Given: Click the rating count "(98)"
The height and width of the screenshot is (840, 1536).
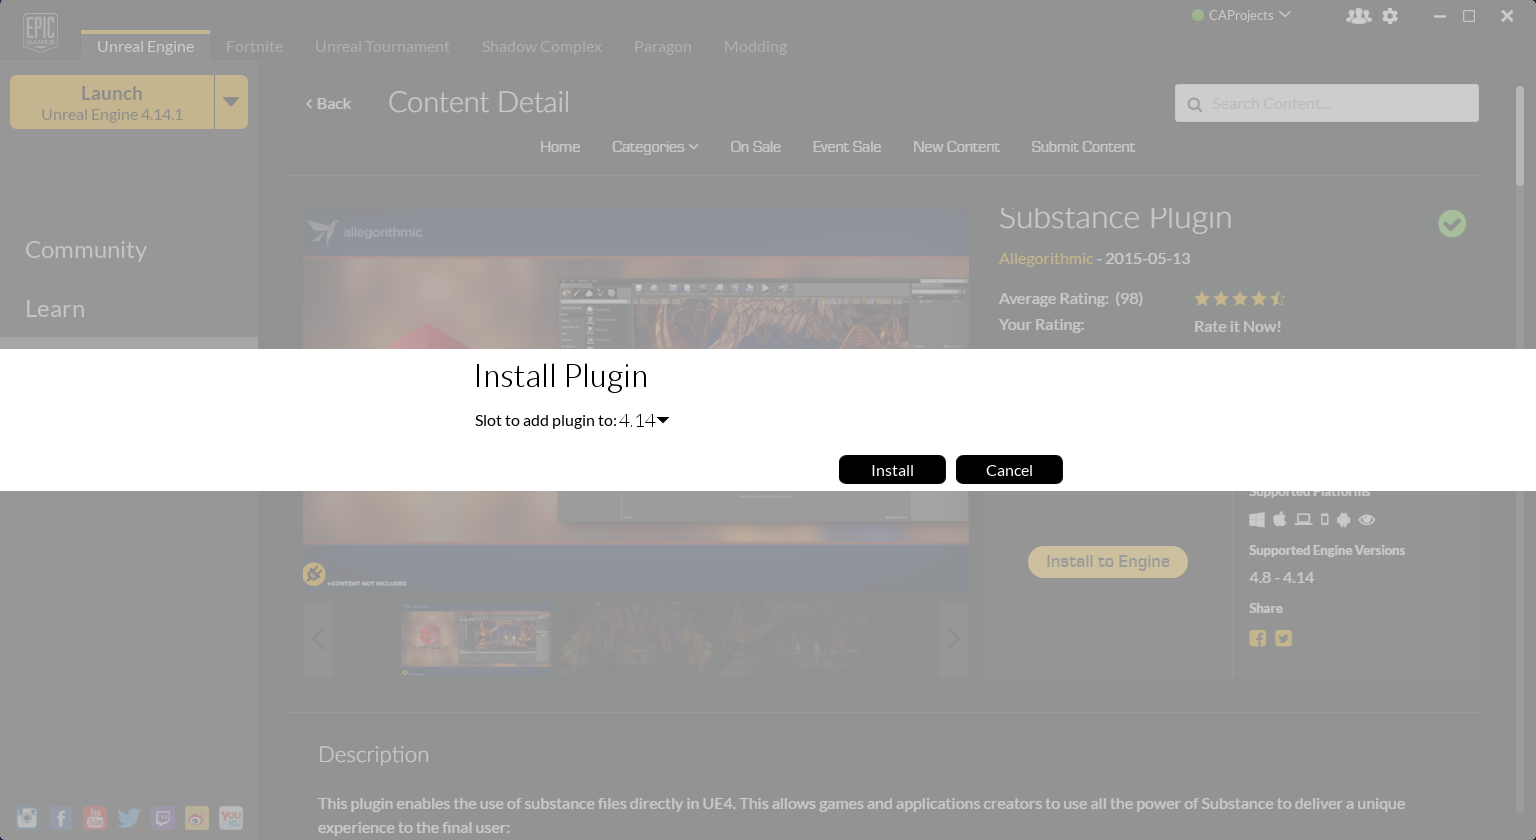Looking at the screenshot, I should click(1129, 298).
